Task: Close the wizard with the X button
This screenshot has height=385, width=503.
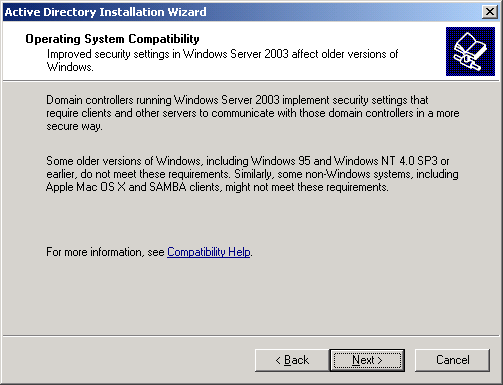Action: pos(490,12)
